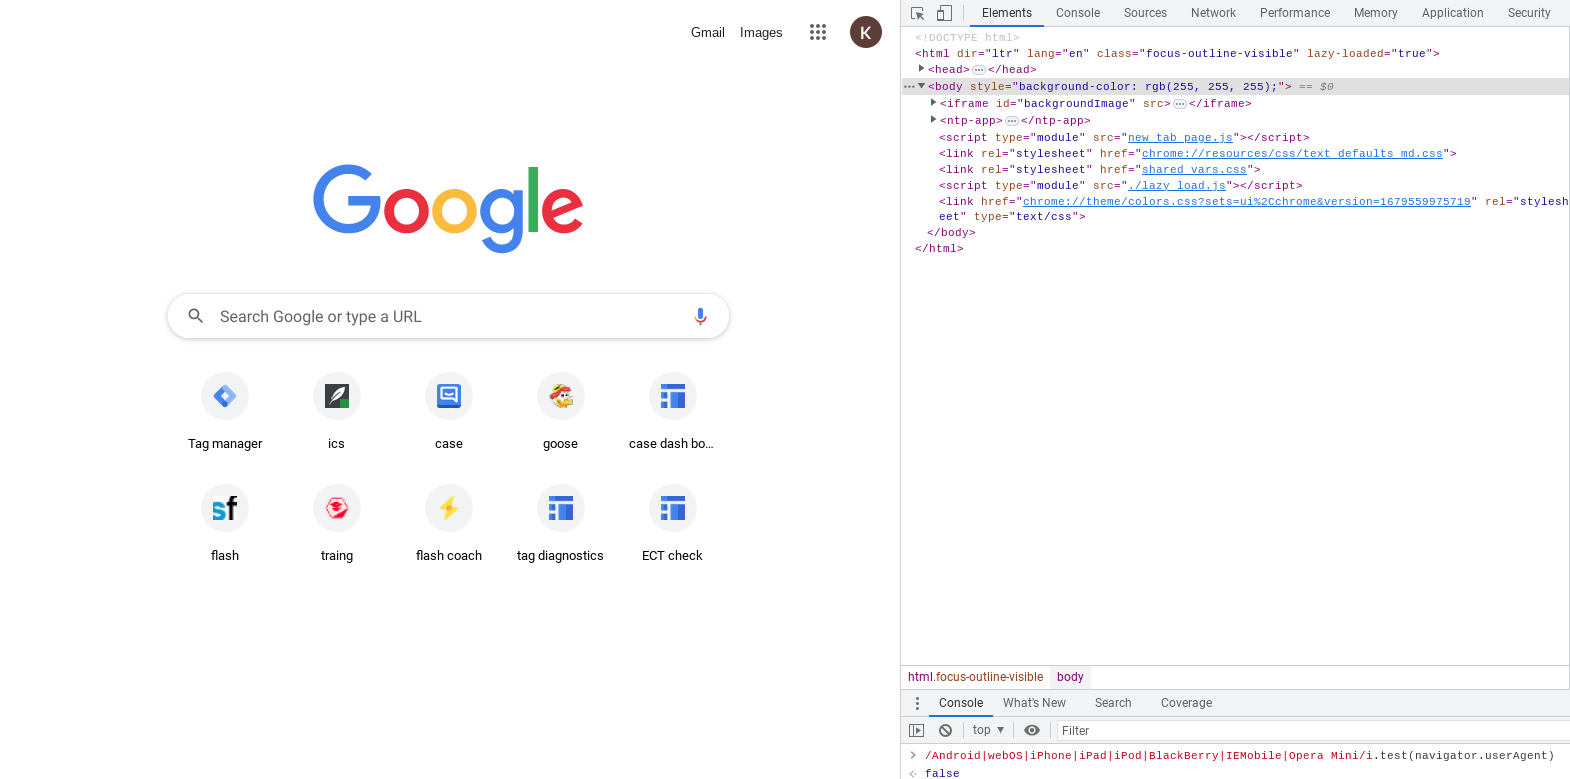Activate the DevTools inspect element picker
1570x779 pixels.
(x=917, y=13)
